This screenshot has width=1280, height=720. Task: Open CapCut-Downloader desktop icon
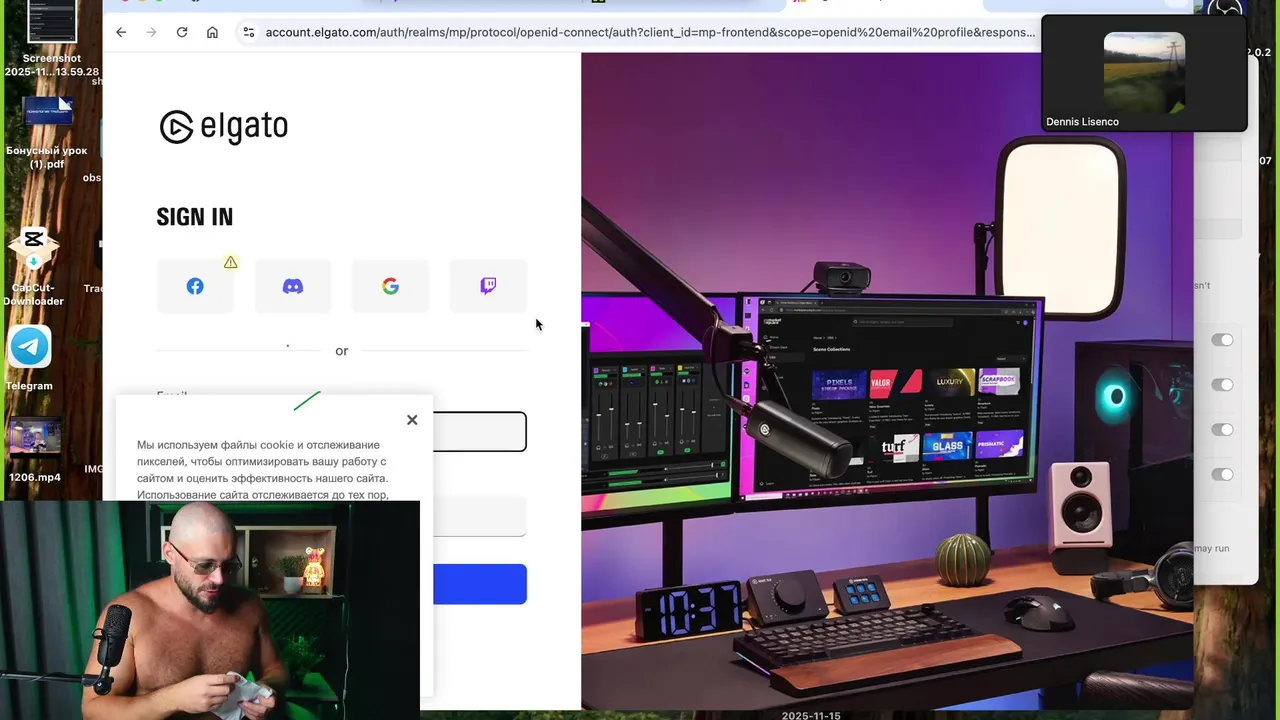point(33,268)
